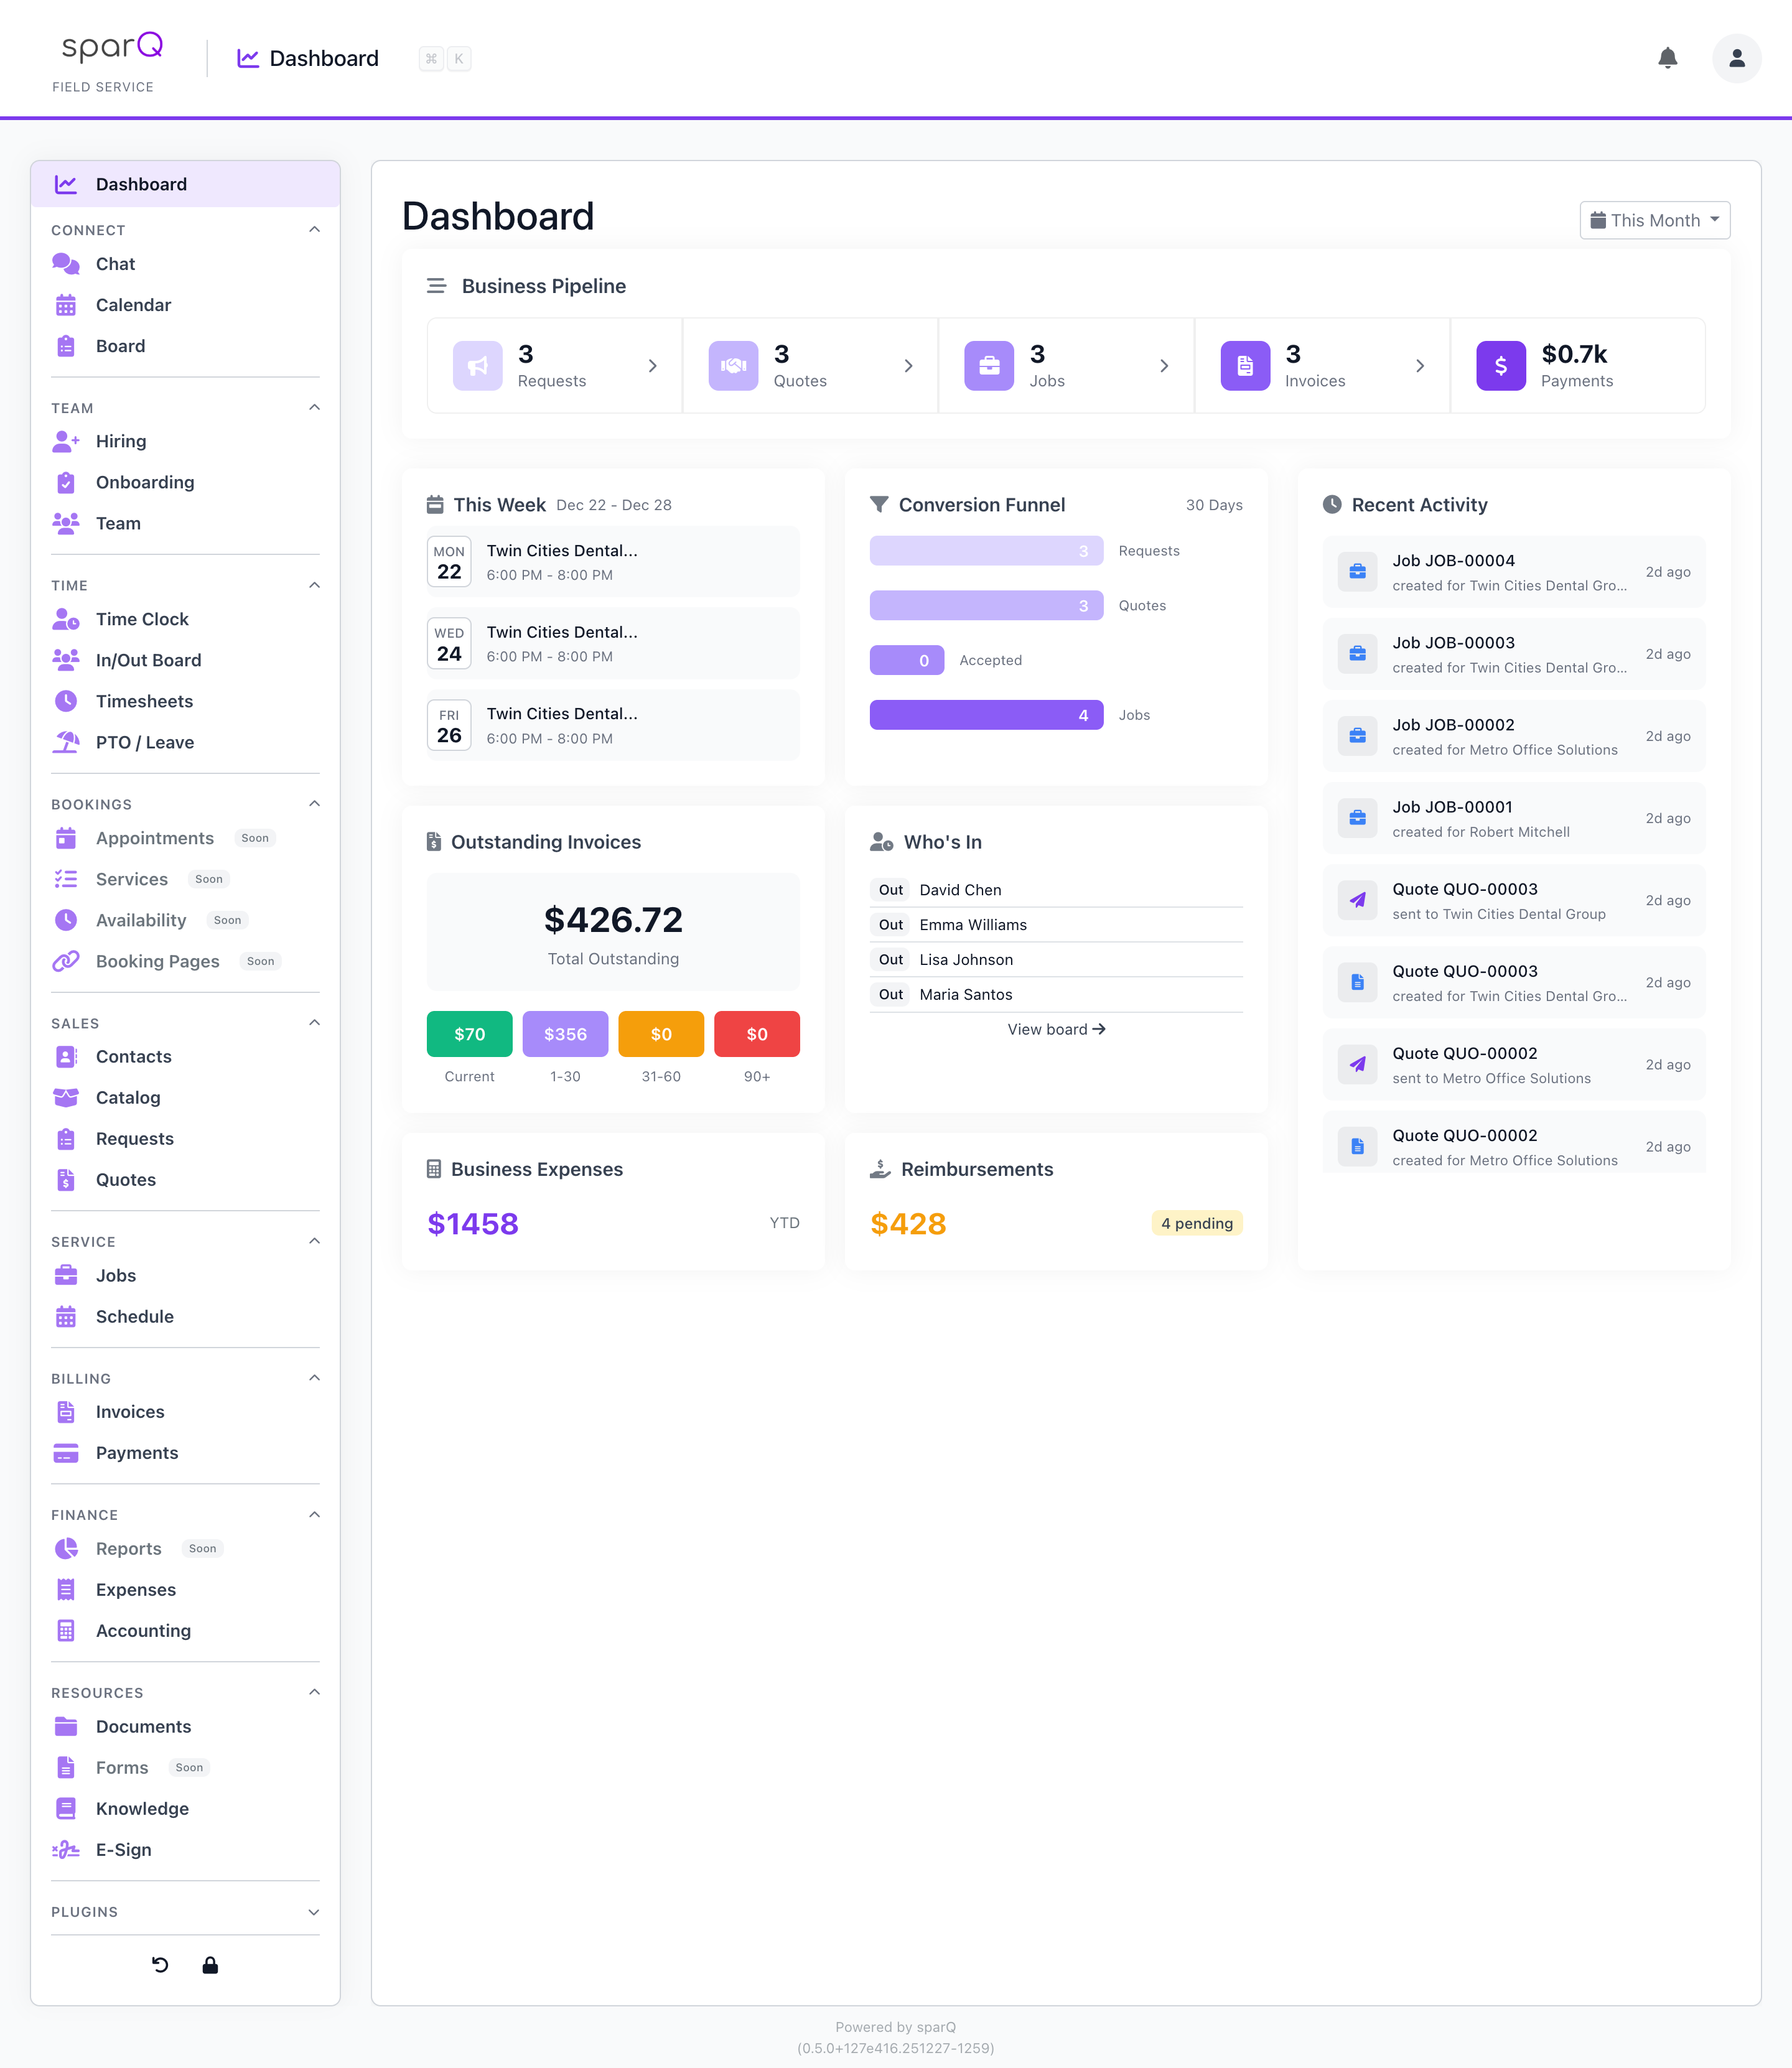1792x2068 pixels.
Task: Click the Payments icon in Business Pipeline
Action: pyautogui.click(x=1501, y=366)
